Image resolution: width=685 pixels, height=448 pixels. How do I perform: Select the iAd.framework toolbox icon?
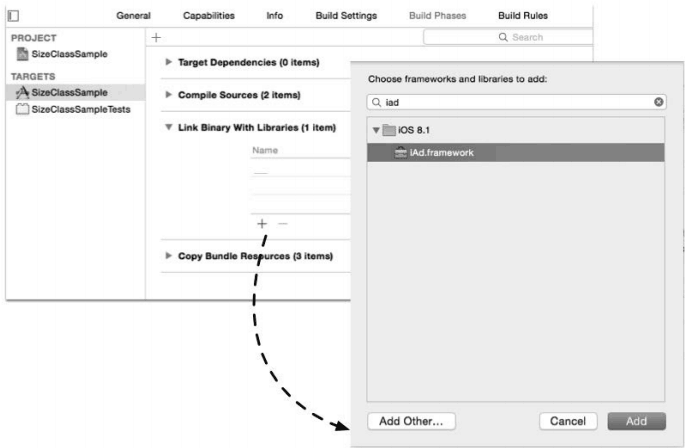(401, 153)
